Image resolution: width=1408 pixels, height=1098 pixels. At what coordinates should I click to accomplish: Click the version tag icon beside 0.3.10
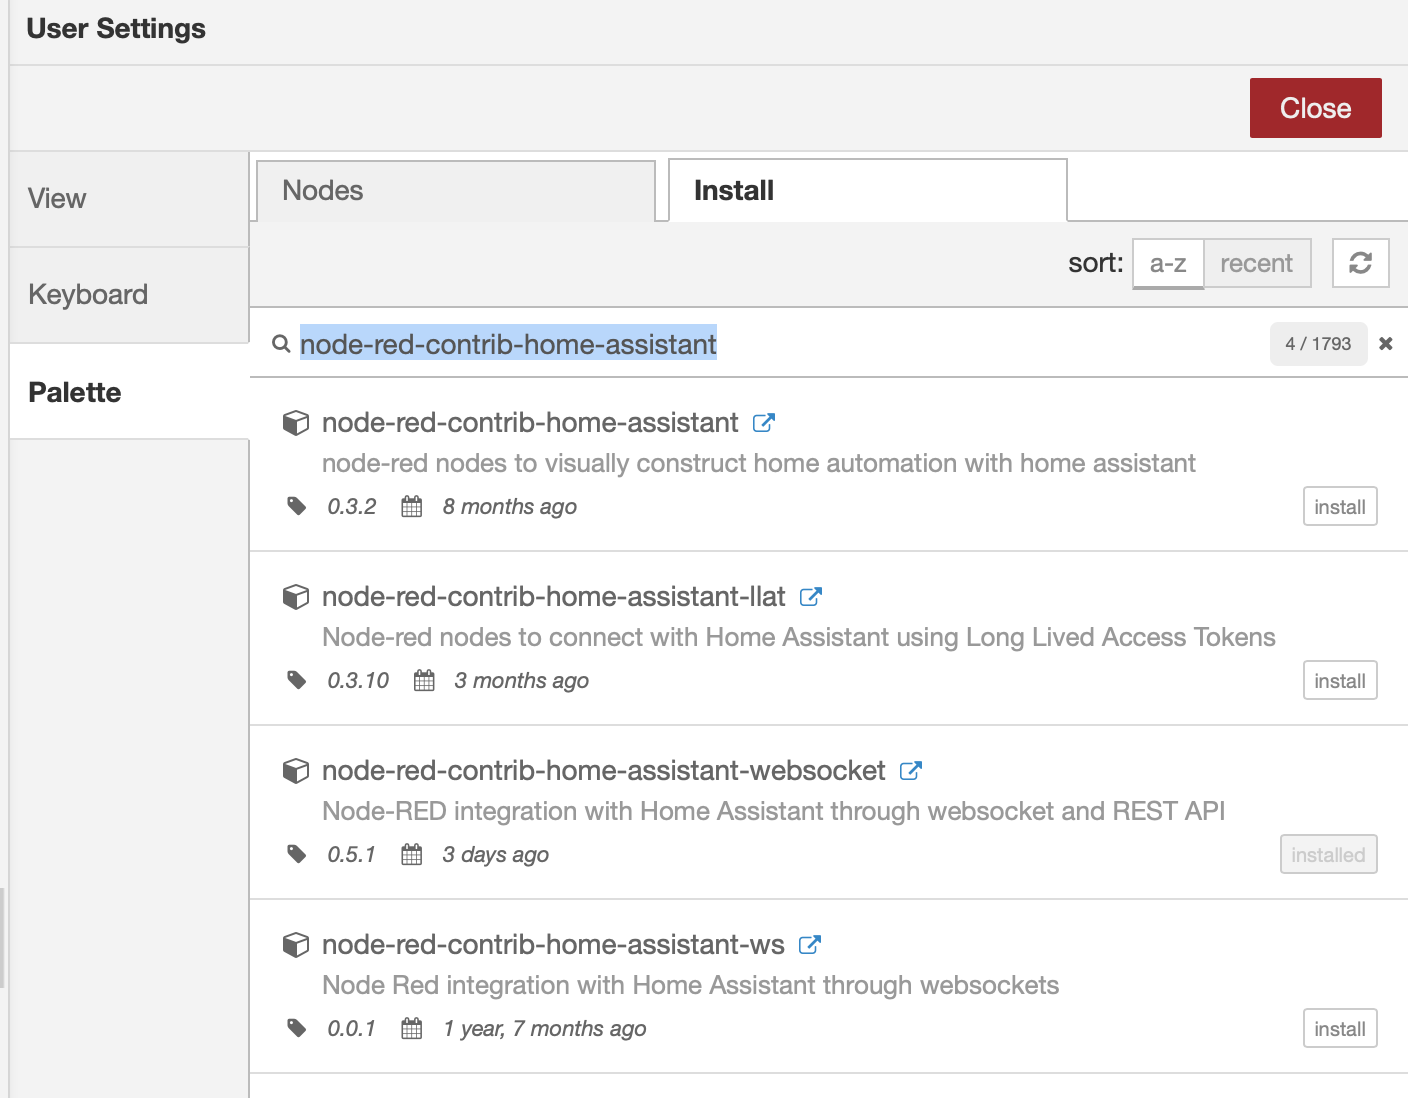(x=297, y=680)
